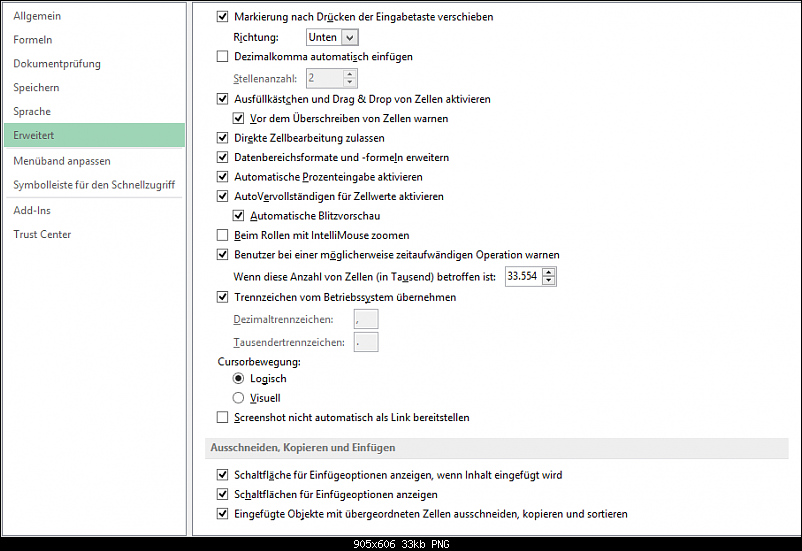Uncheck Trennzeichen vom Betriebssystem übernehmen

tap(222, 297)
